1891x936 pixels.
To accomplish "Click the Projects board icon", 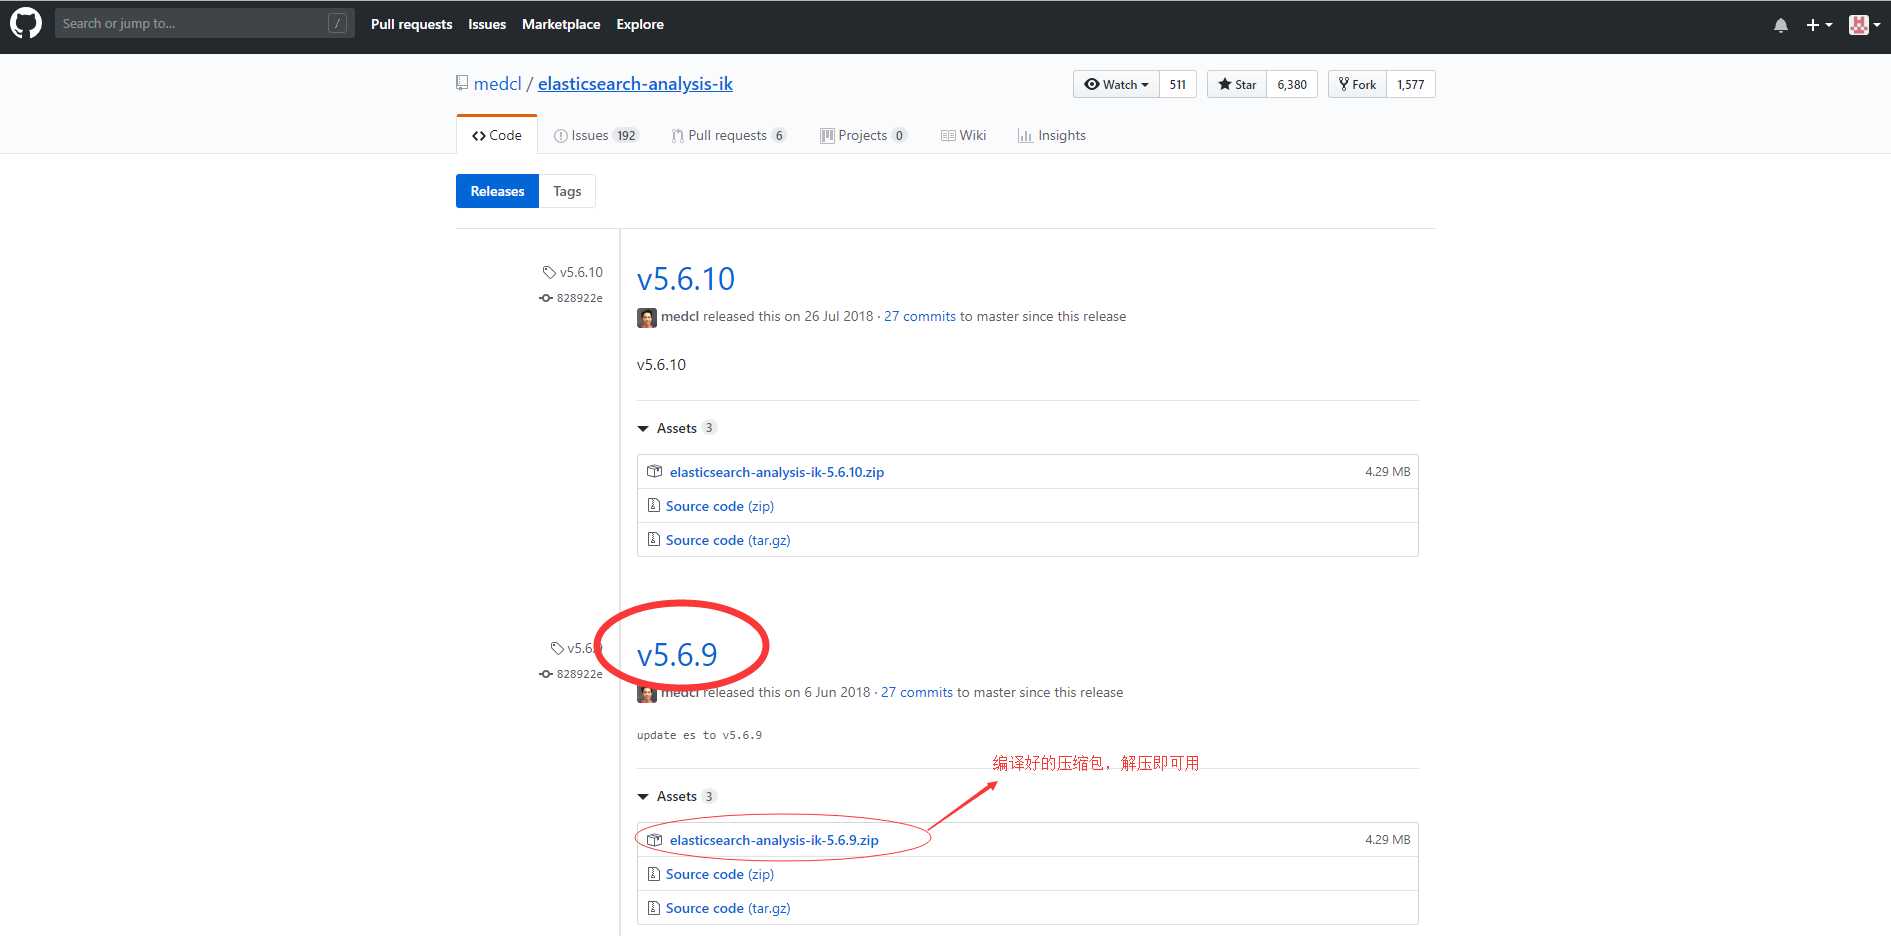I will [827, 136].
